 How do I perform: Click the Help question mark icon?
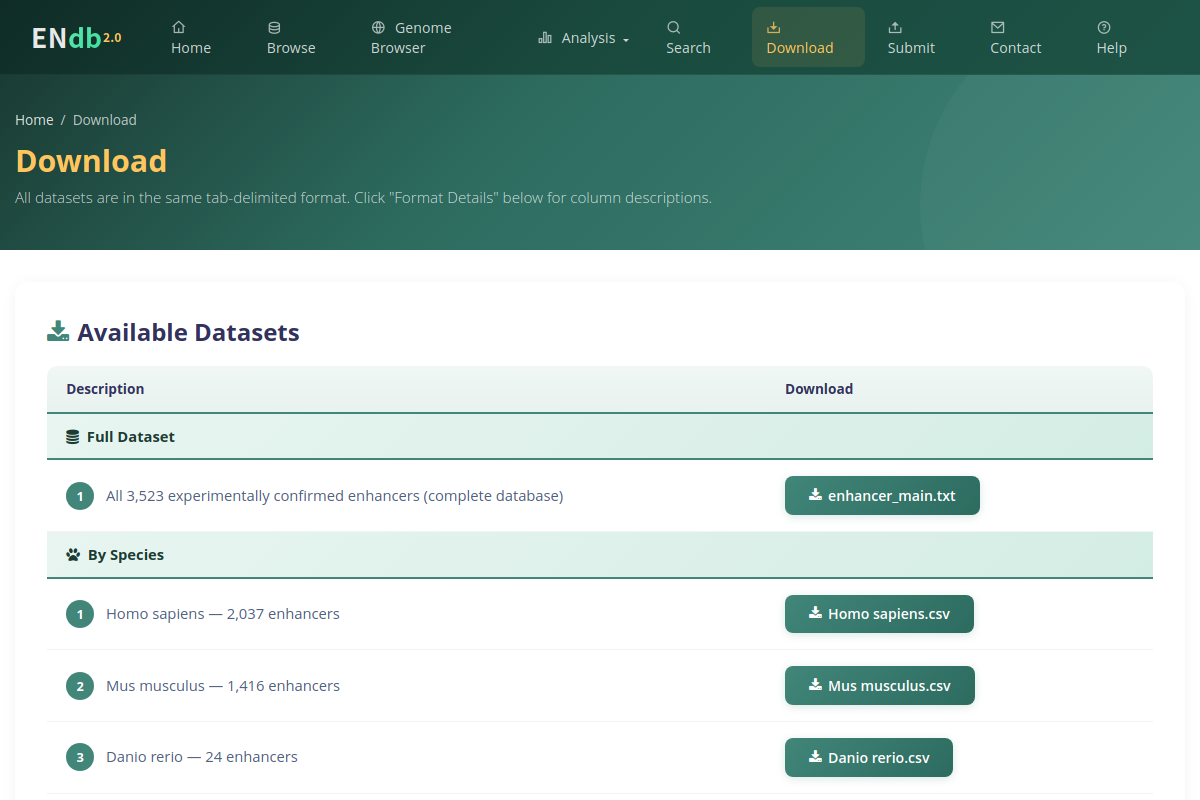pyautogui.click(x=1104, y=28)
